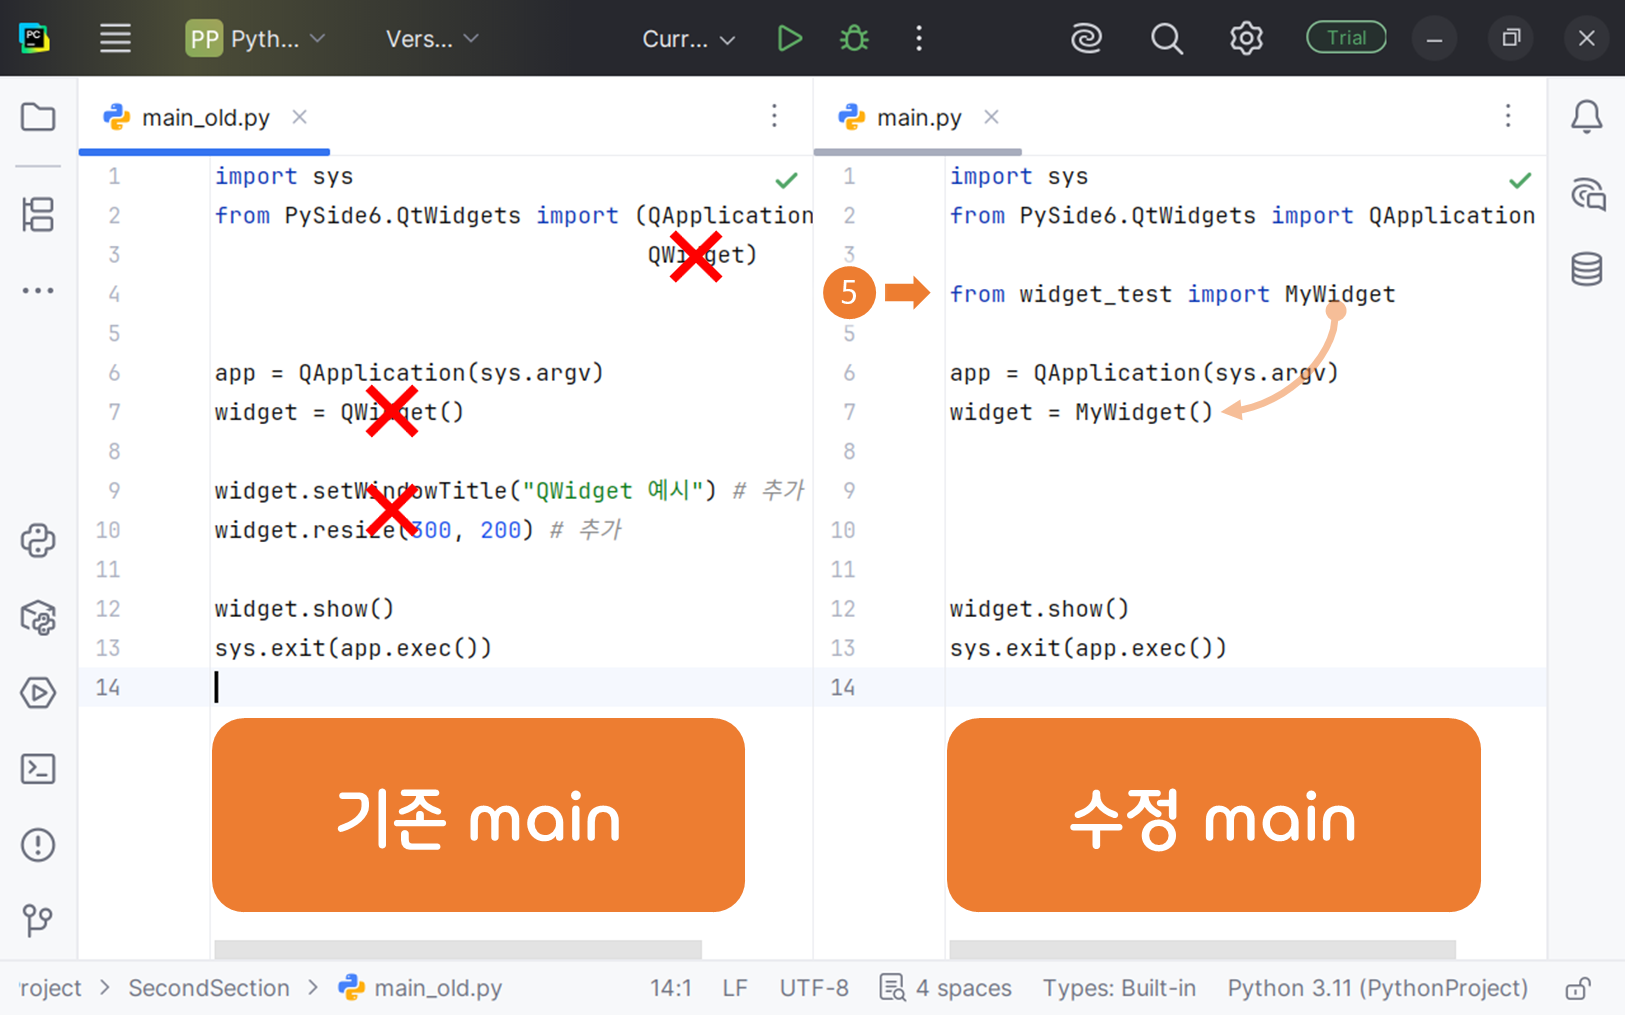This screenshot has width=1625, height=1015.
Task: Open the AI chat tool window on right
Action: point(1587,194)
